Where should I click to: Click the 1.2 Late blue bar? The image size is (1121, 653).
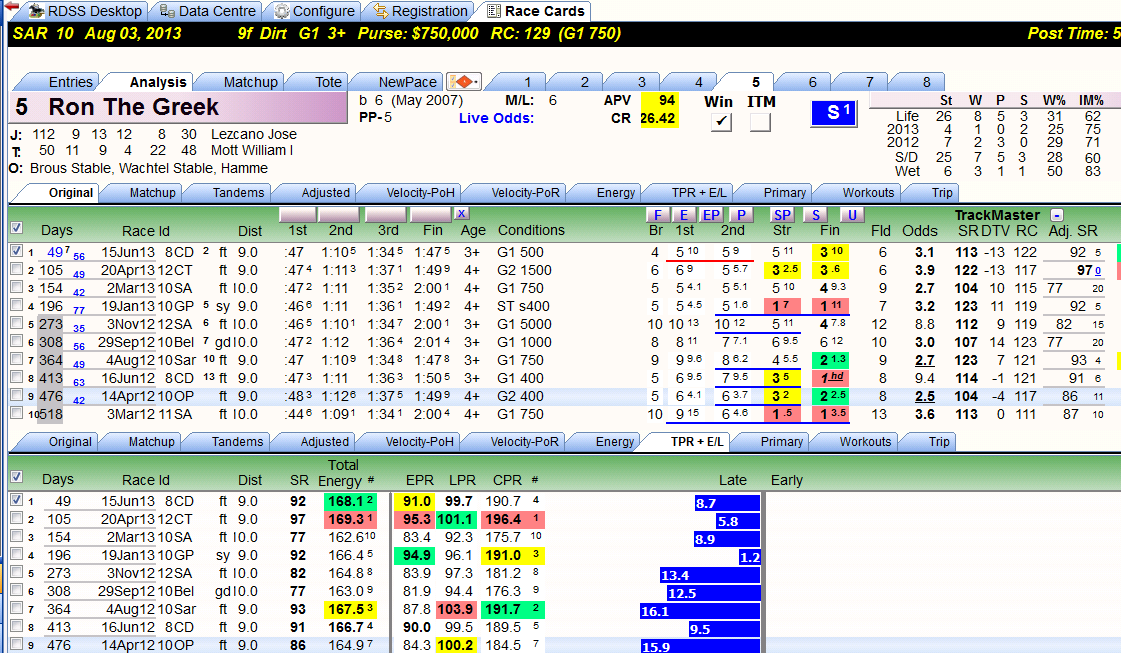coord(749,557)
